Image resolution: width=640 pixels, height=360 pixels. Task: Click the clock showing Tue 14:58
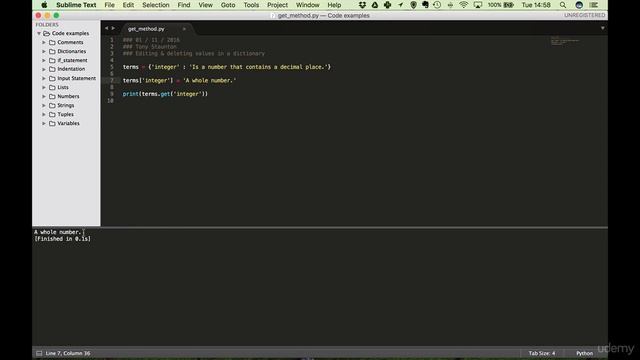coord(536,5)
